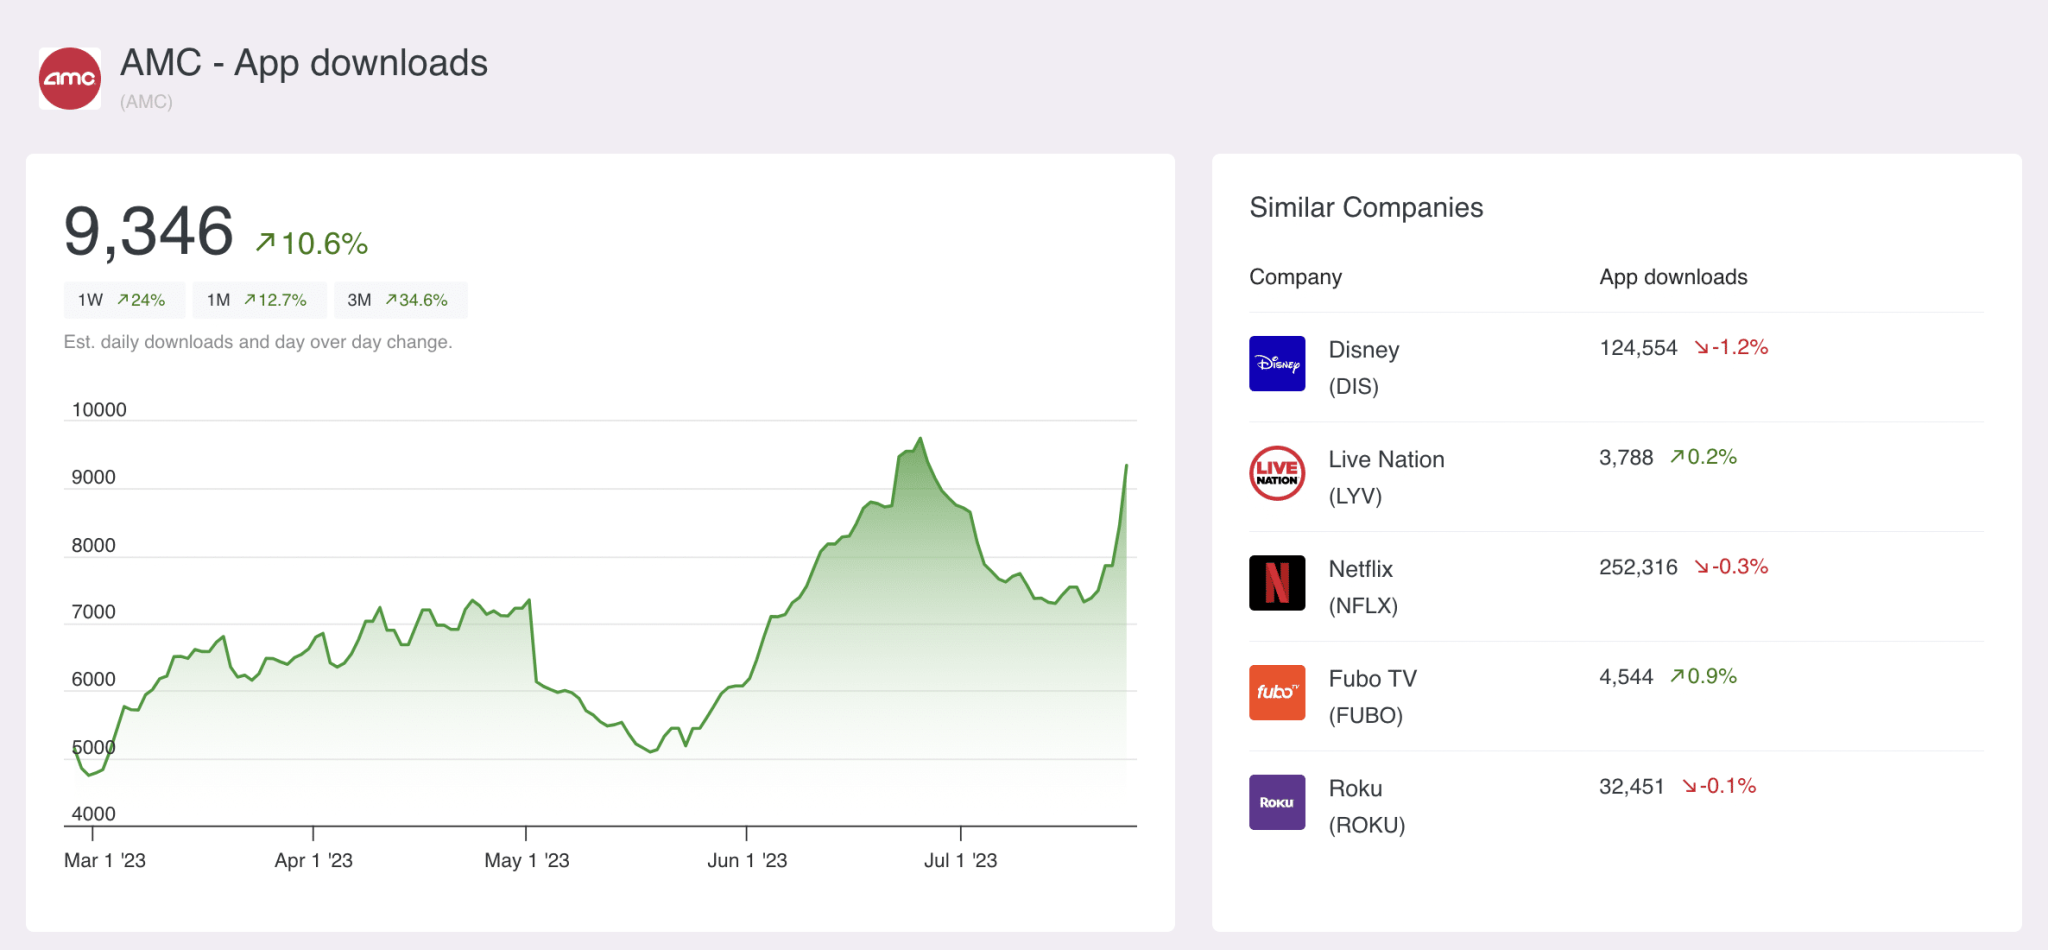
Task: Click the App downloads column header
Action: pos(1673,277)
